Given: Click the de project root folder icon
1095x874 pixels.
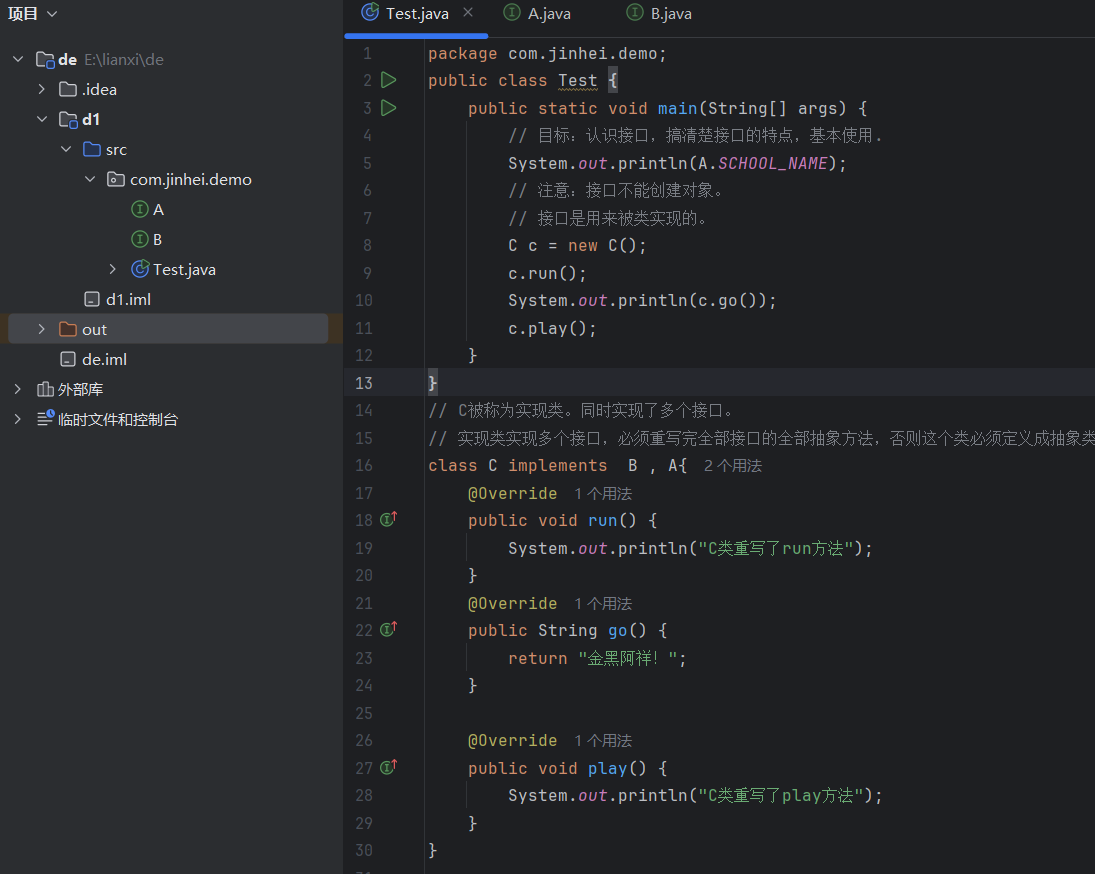Looking at the screenshot, I should pos(45,60).
